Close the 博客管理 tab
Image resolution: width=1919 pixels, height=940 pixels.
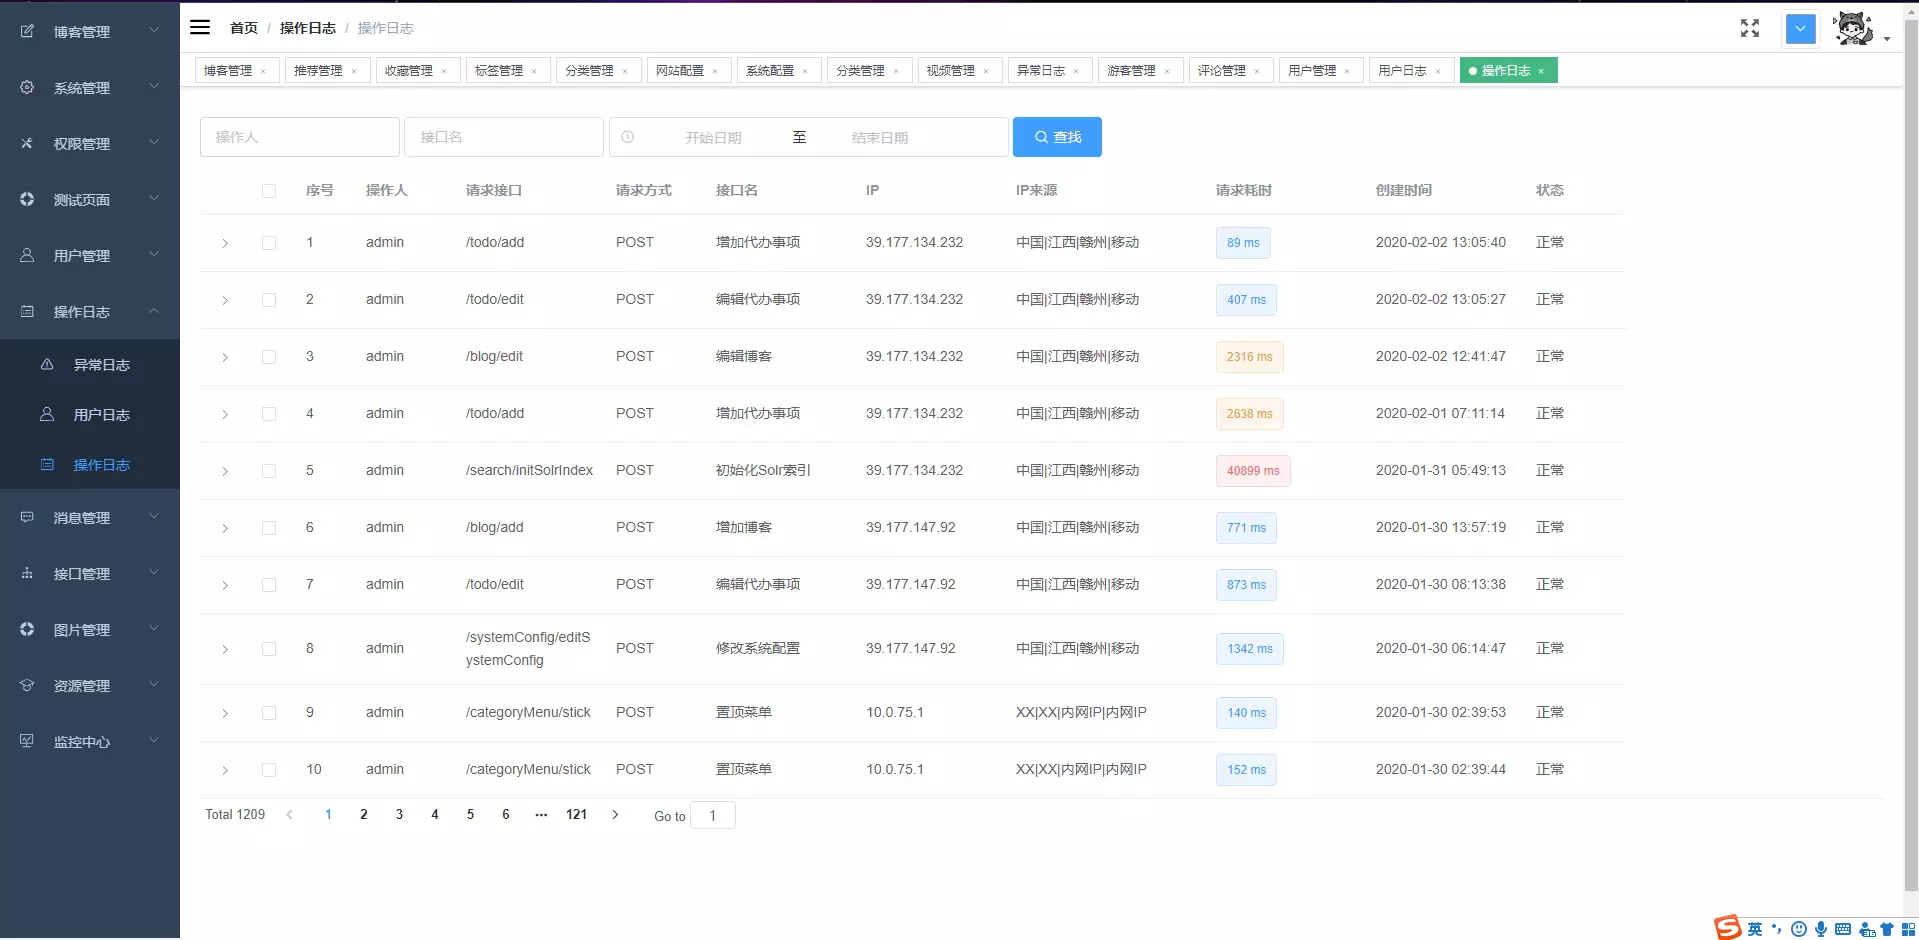pyautogui.click(x=263, y=71)
